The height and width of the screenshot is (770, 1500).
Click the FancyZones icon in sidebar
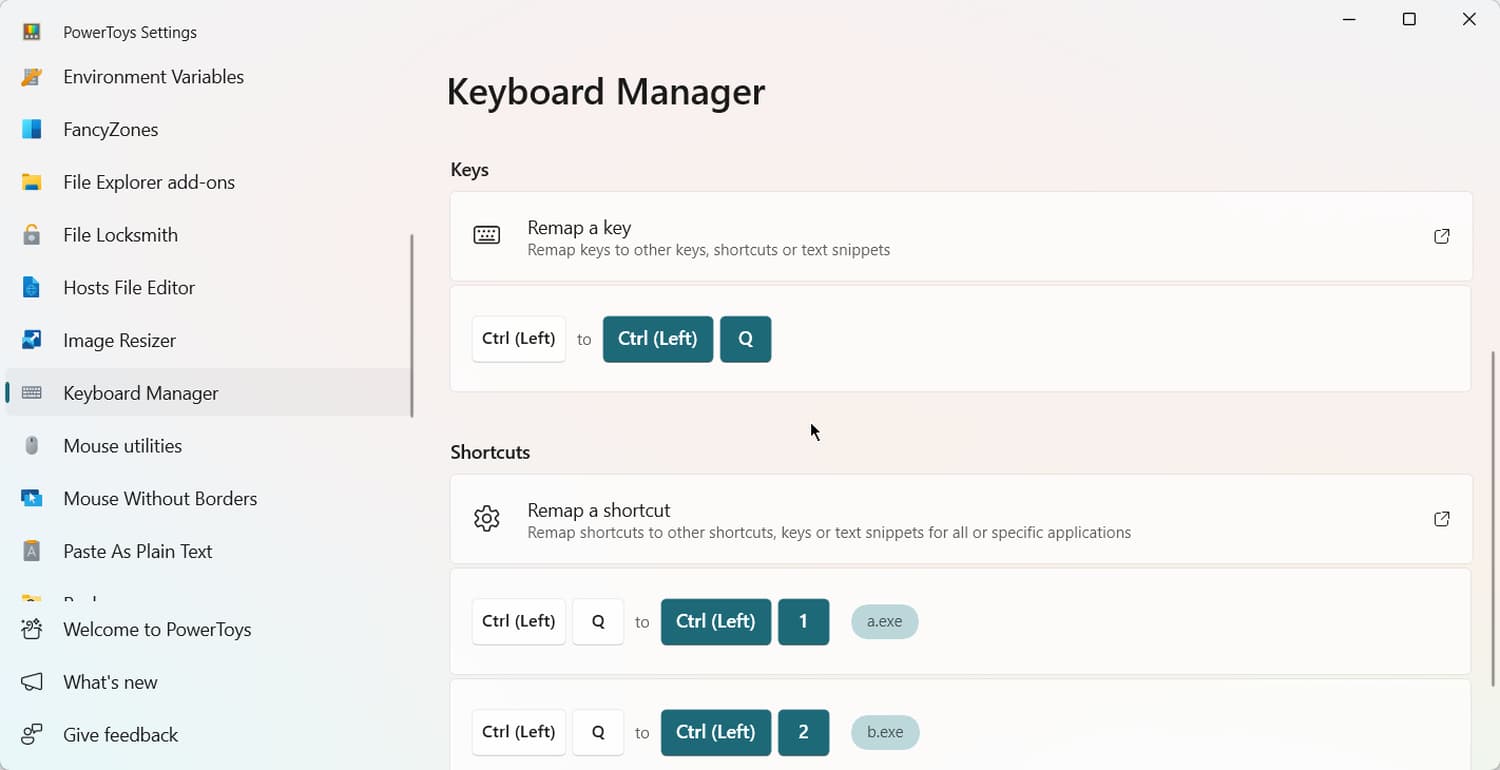[x=32, y=129]
